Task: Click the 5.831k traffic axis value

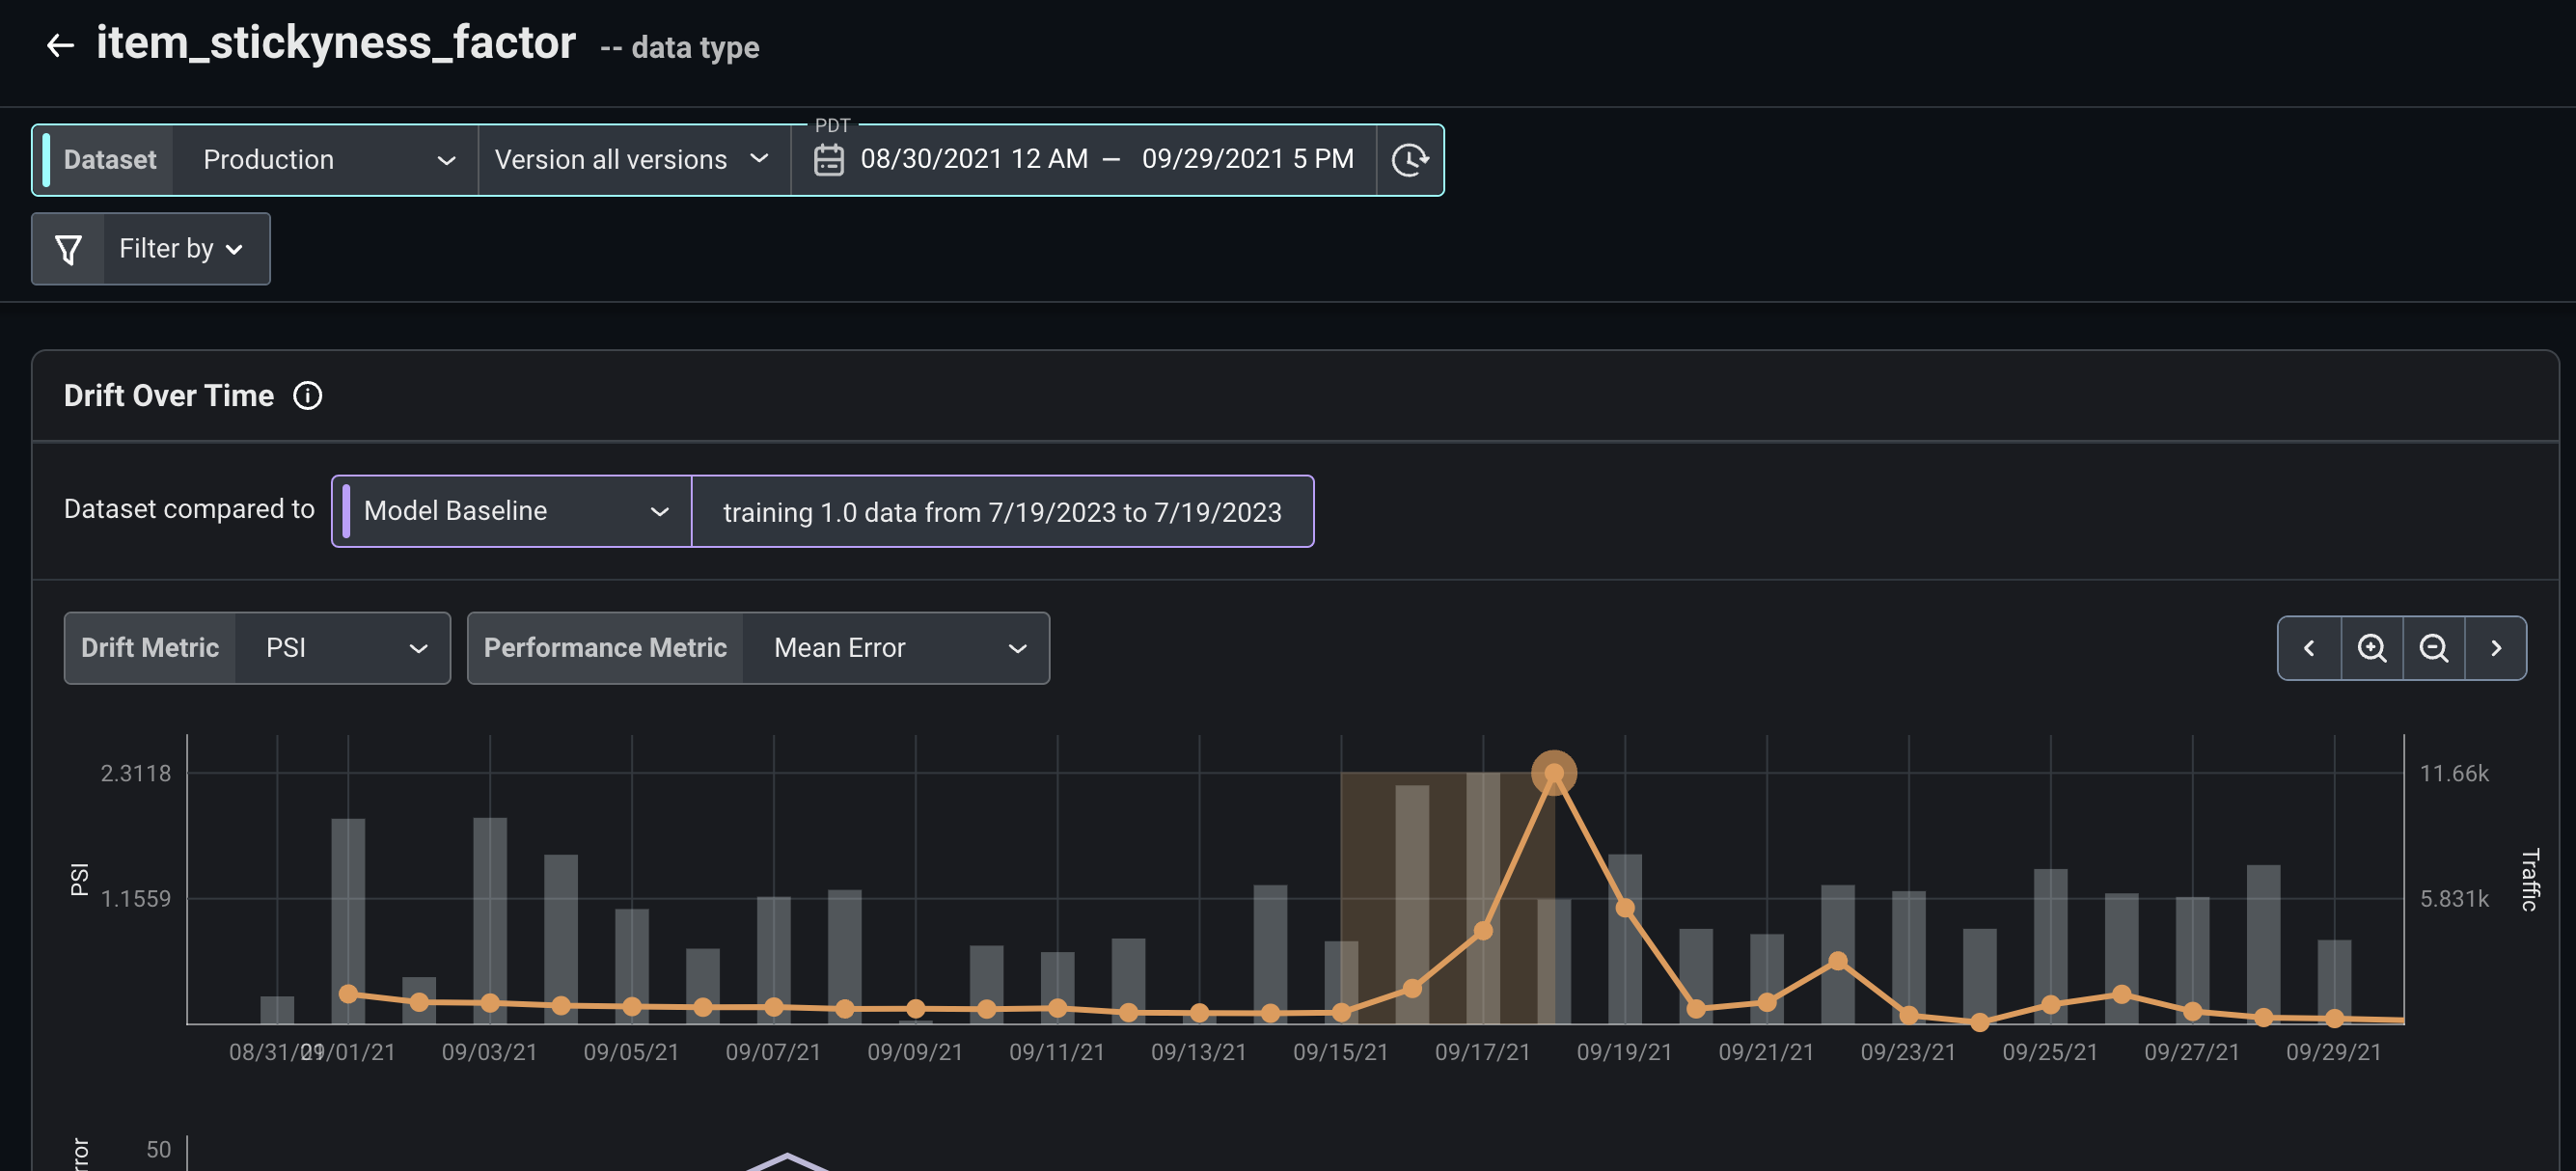Action: (2454, 899)
